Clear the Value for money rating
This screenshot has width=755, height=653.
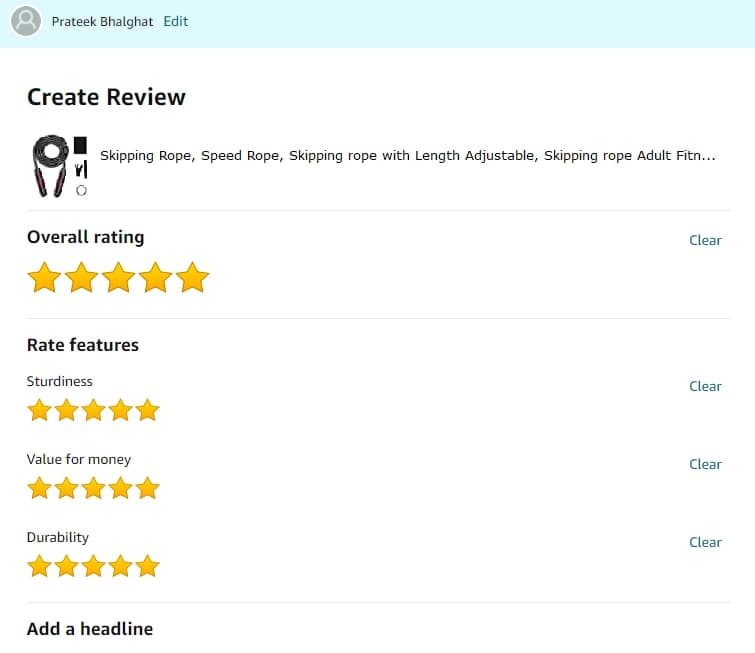(x=705, y=464)
